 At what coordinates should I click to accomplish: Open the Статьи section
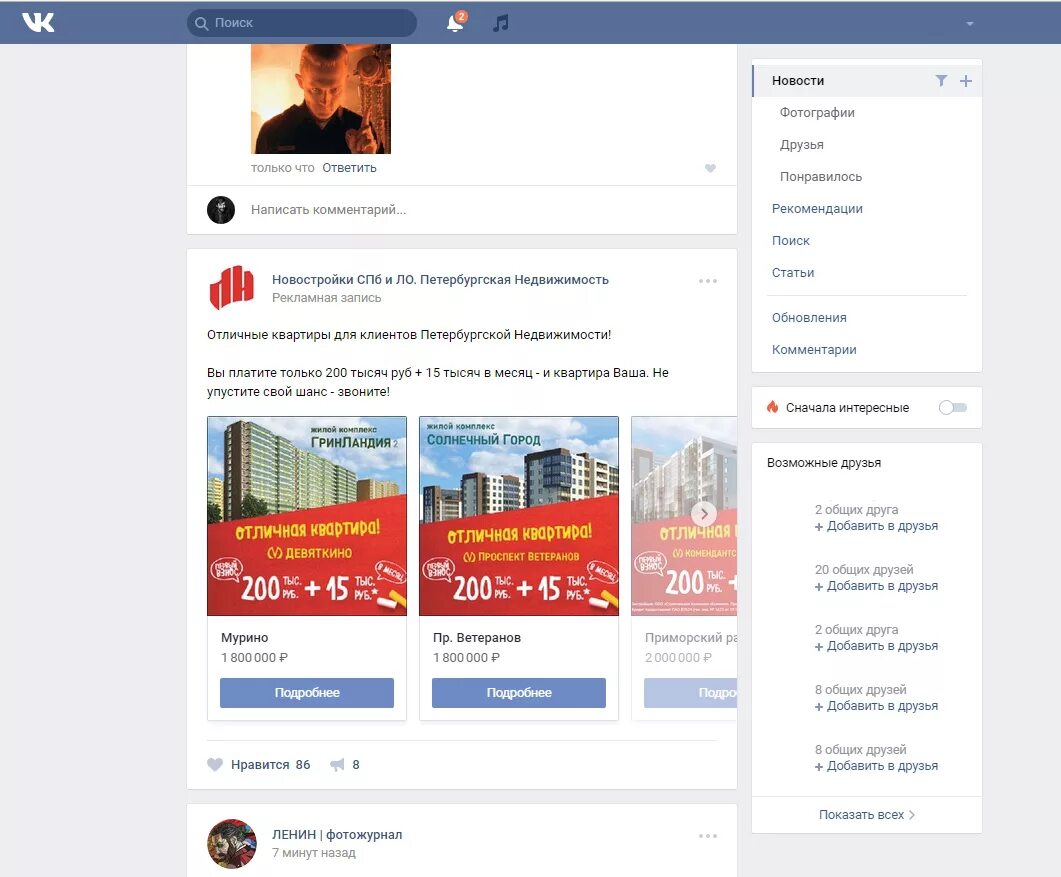[792, 273]
